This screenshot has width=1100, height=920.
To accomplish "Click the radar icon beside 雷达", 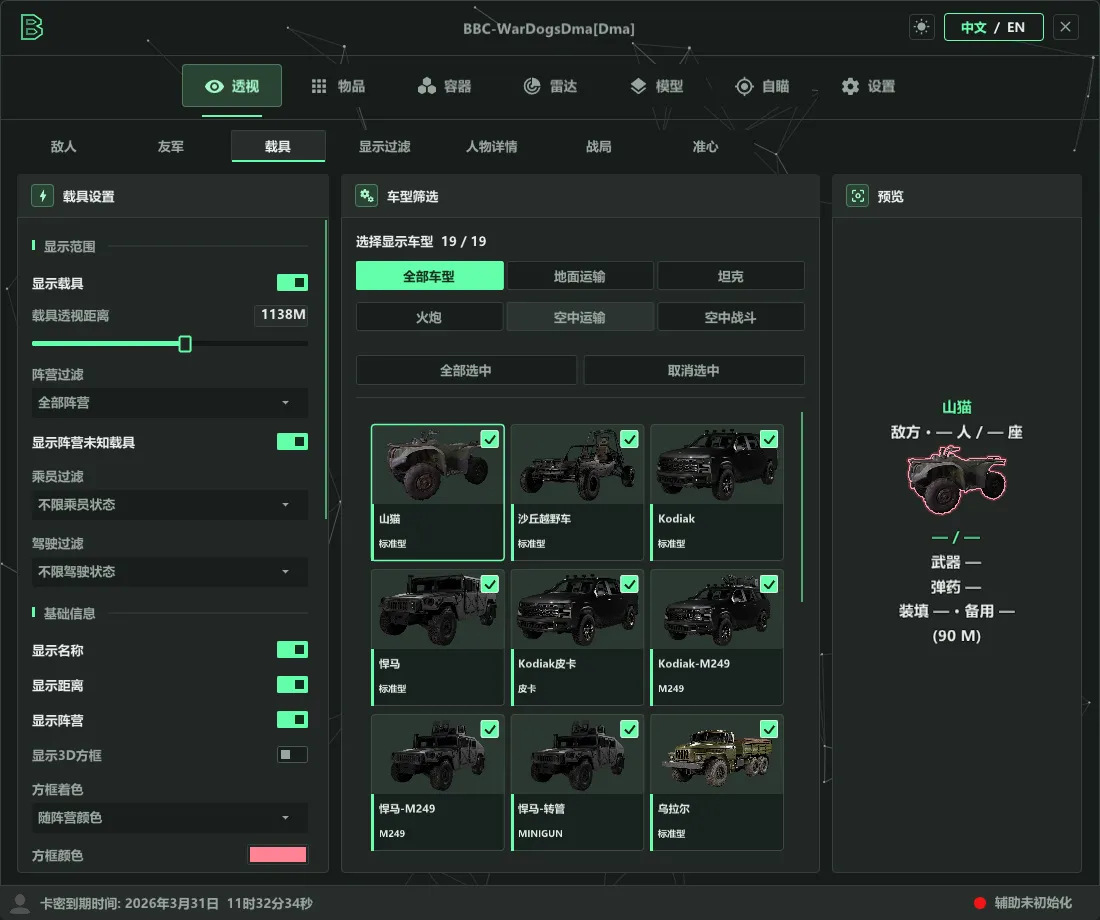I will pos(532,86).
